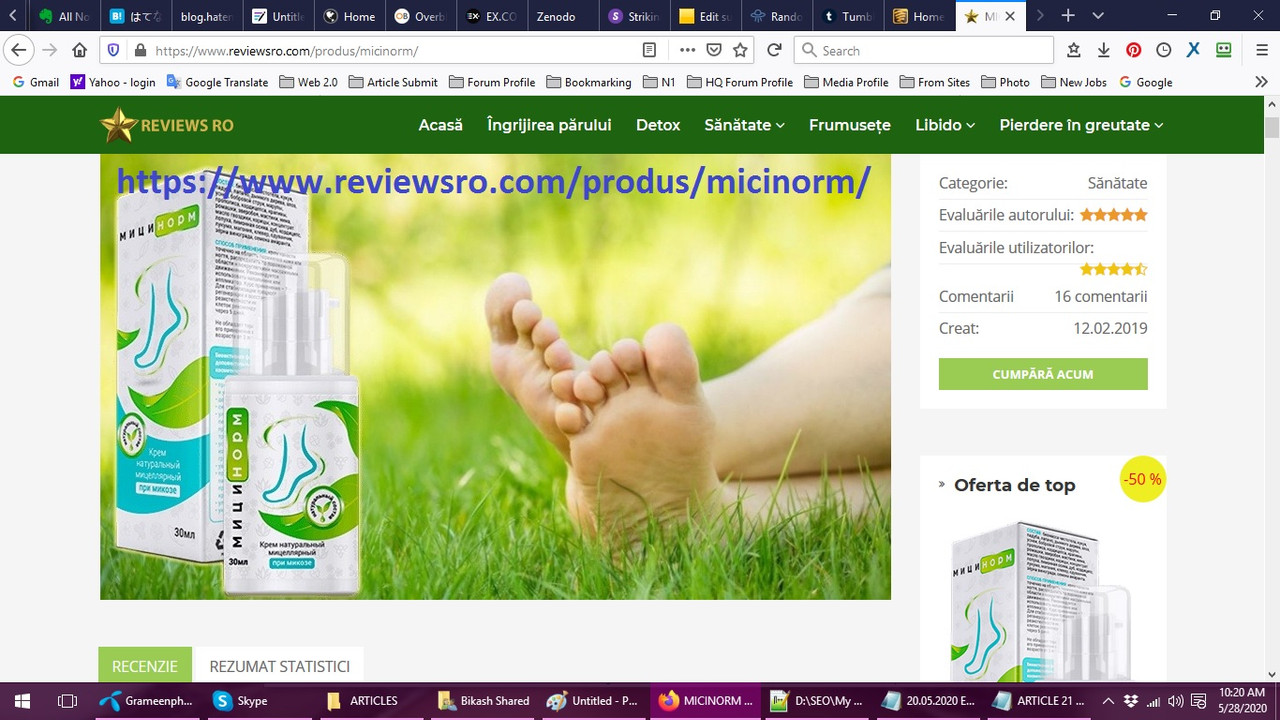The width and height of the screenshot is (1280, 720).
Task: Open the Detox menu item
Action: pos(658,125)
